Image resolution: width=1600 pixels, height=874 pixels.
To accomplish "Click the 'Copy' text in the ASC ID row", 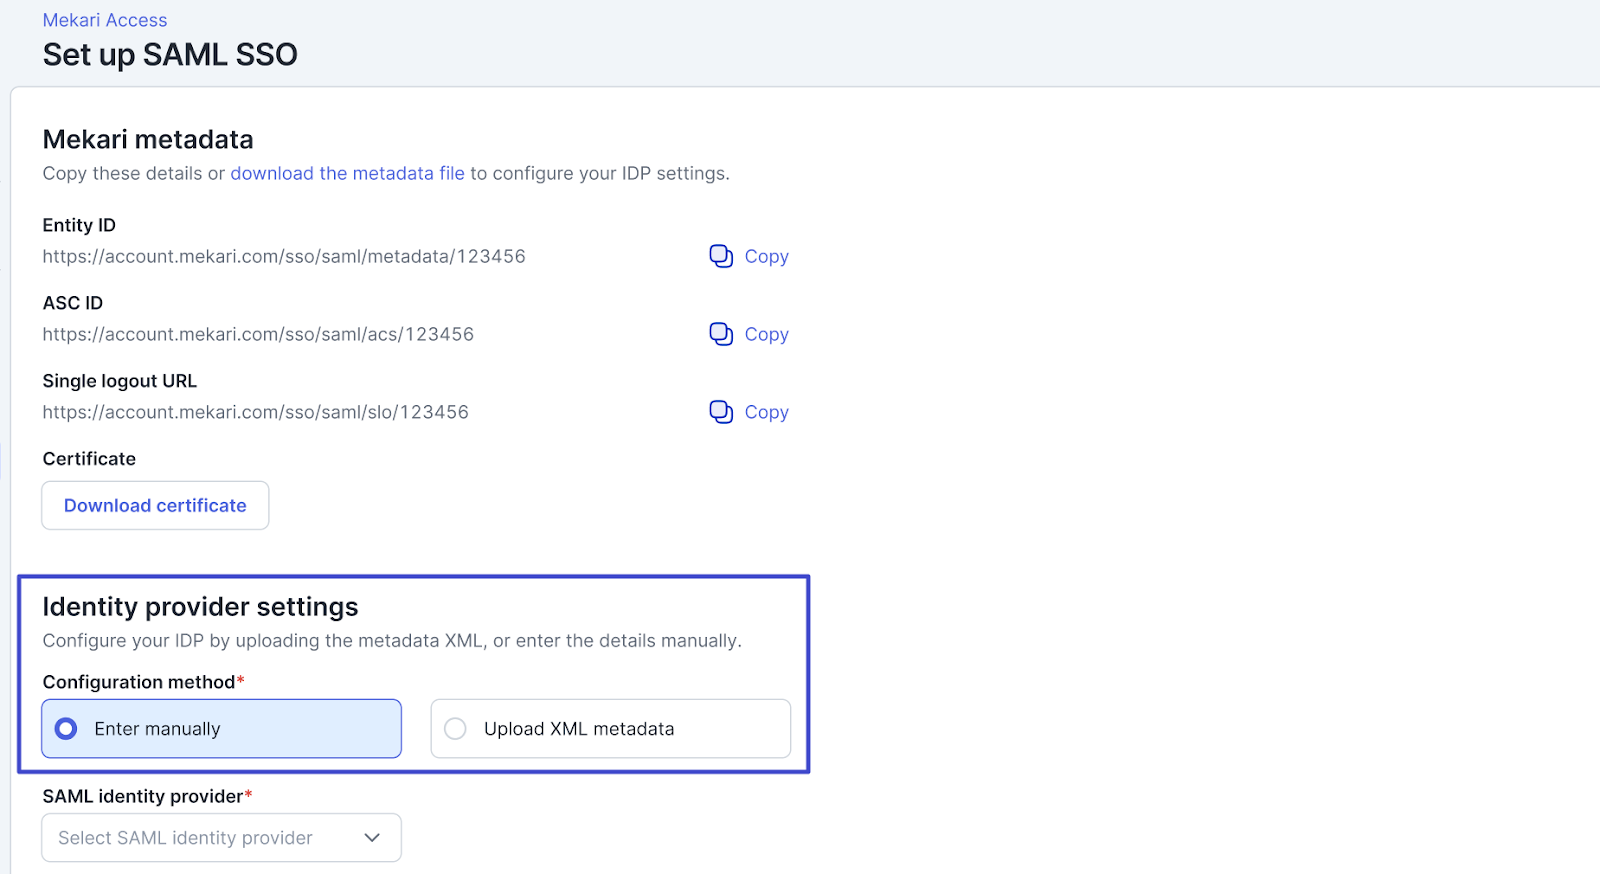I will point(766,335).
